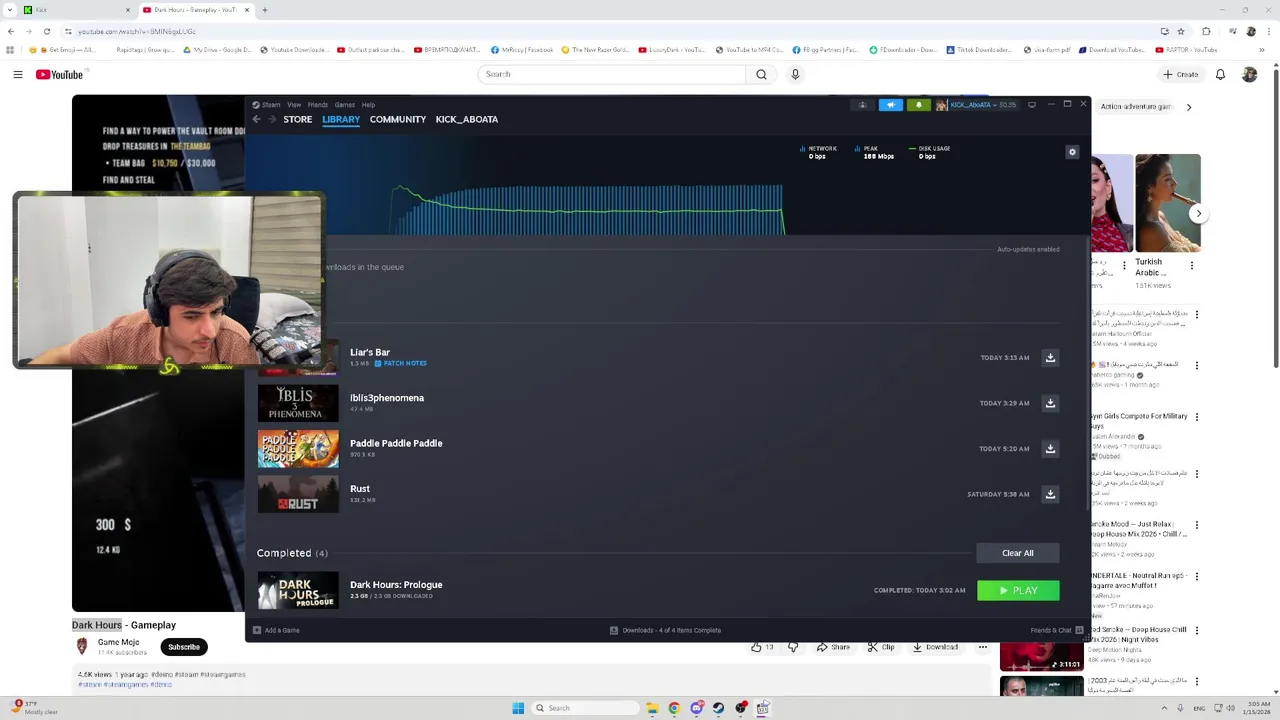Open YouTube Create button
The width and height of the screenshot is (1280, 720).
[x=1180, y=74]
